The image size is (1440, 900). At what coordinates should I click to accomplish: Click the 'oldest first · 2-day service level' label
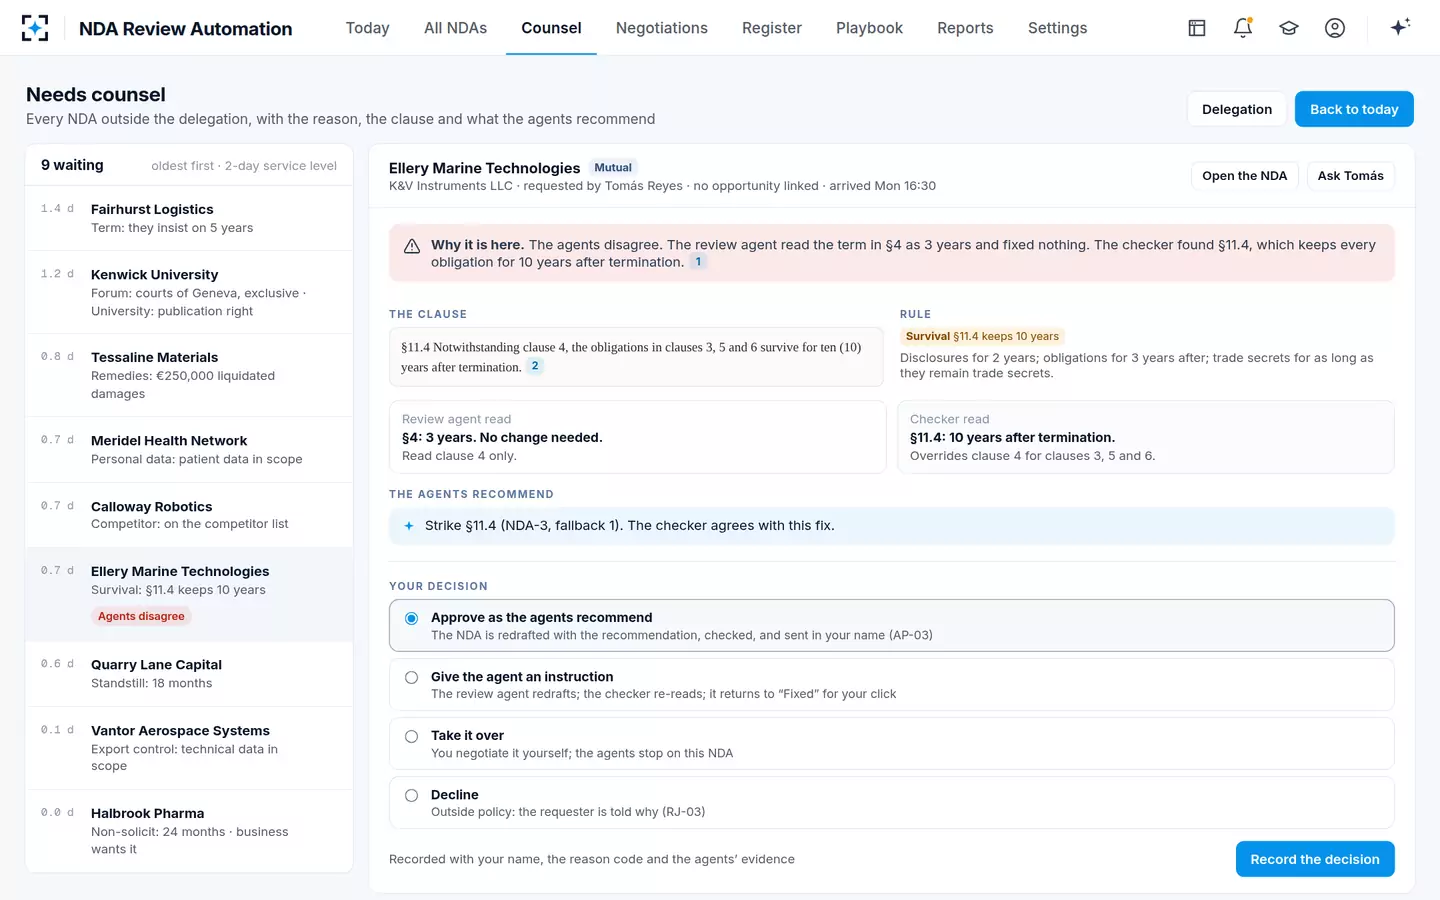(244, 166)
